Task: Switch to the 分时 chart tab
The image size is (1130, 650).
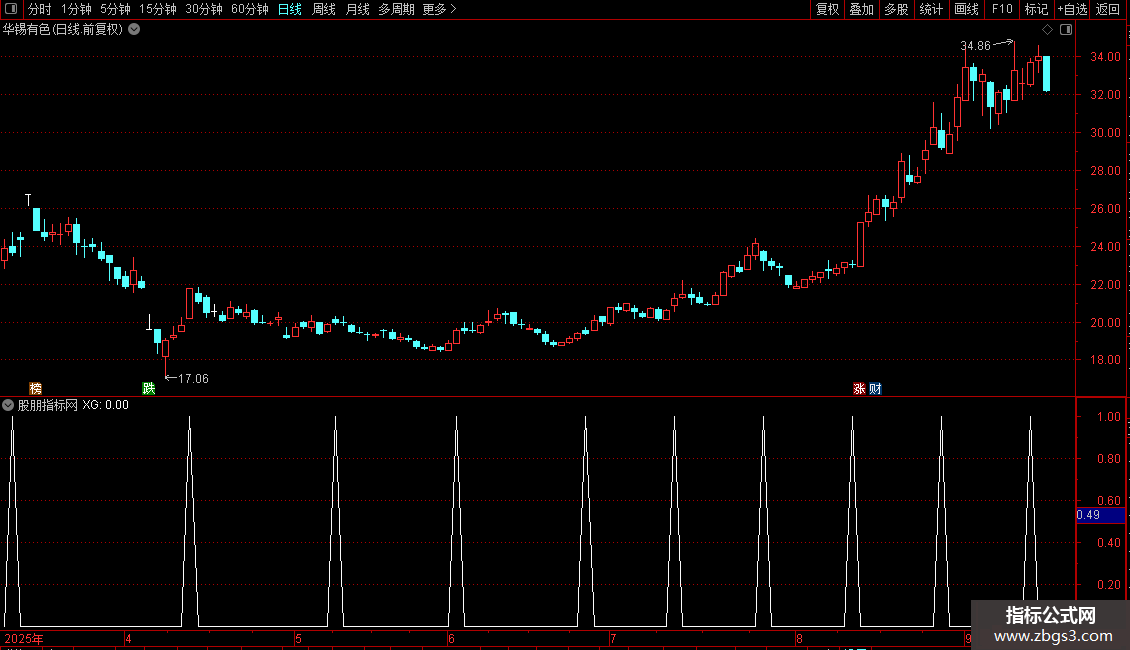Action: click(40, 9)
